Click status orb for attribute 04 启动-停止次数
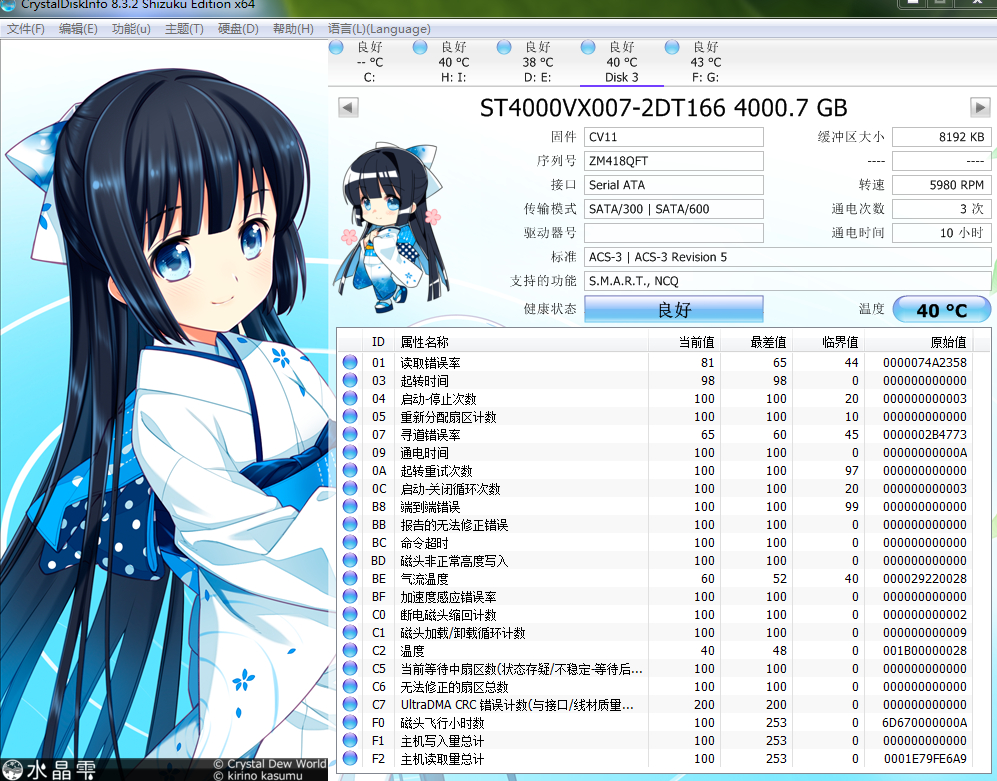This screenshot has height=781, width=997. [x=350, y=398]
